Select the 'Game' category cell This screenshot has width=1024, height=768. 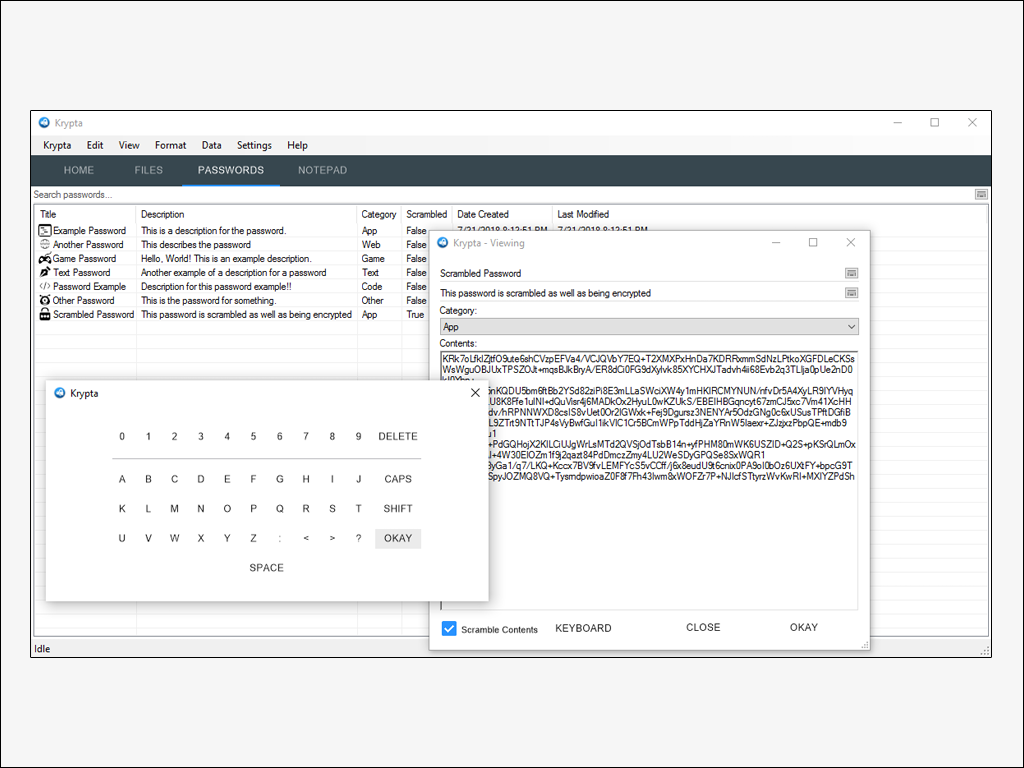click(373, 259)
